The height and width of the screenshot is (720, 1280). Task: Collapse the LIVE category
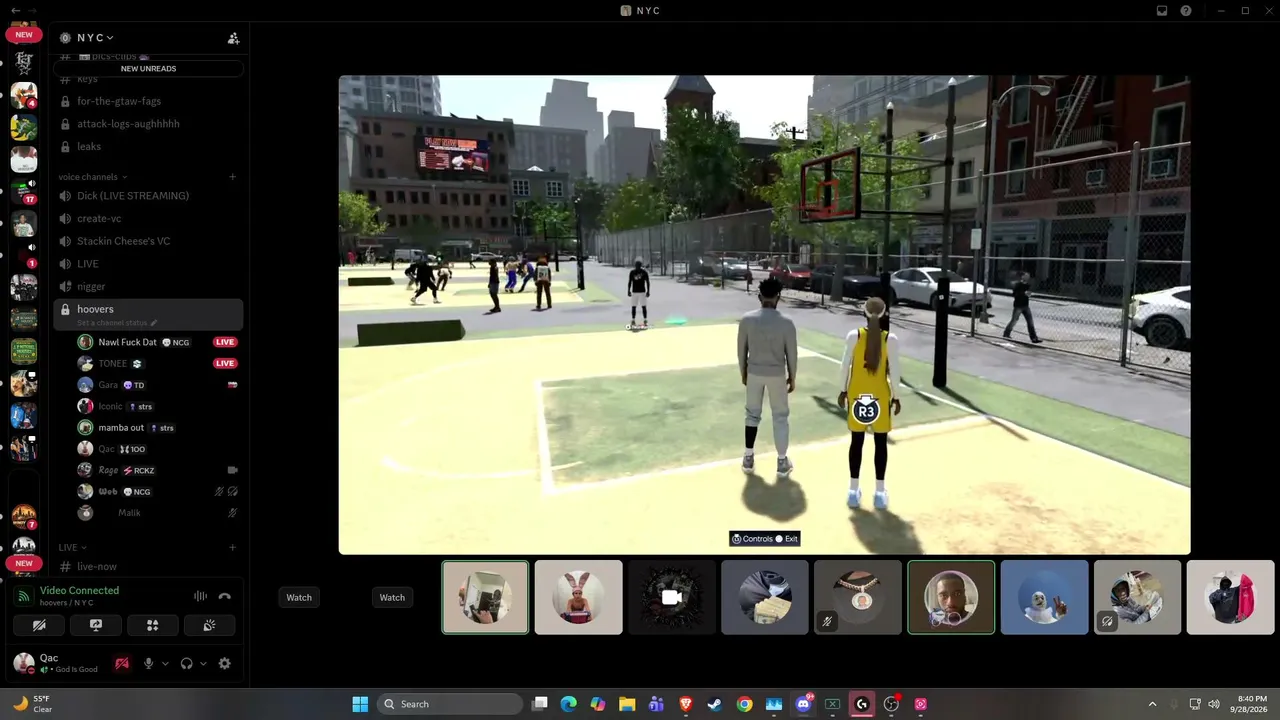point(72,548)
